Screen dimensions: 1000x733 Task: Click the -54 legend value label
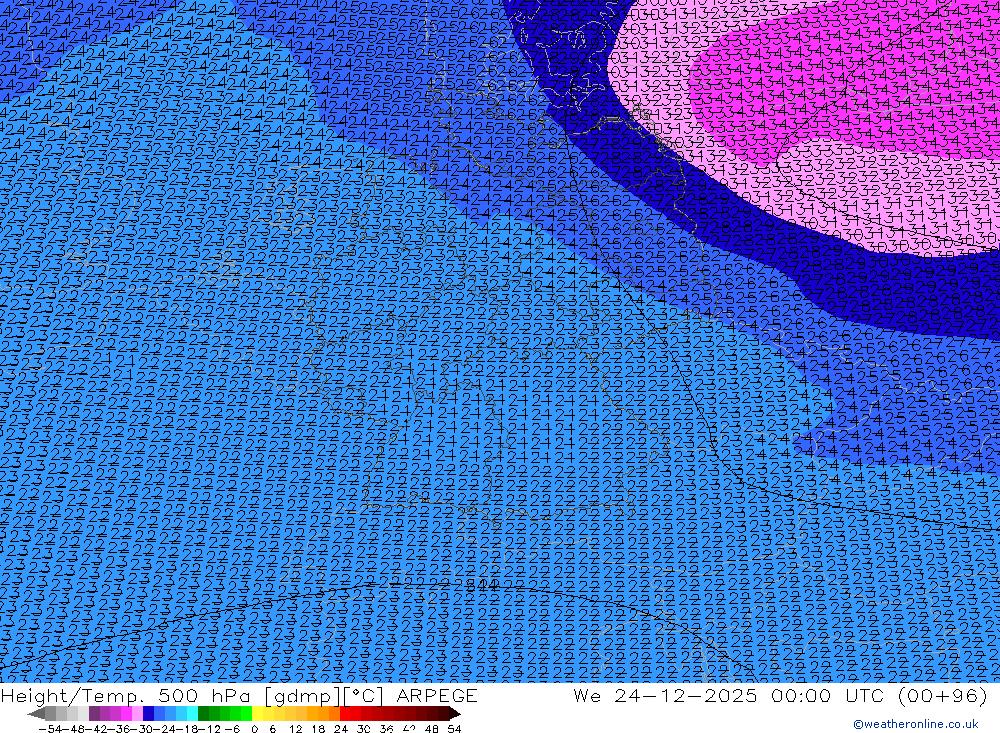coord(50,729)
